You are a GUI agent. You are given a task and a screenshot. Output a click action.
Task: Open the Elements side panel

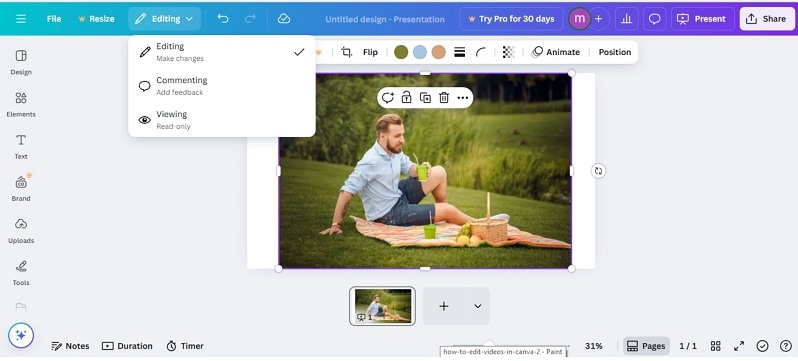pyautogui.click(x=21, y=104)
